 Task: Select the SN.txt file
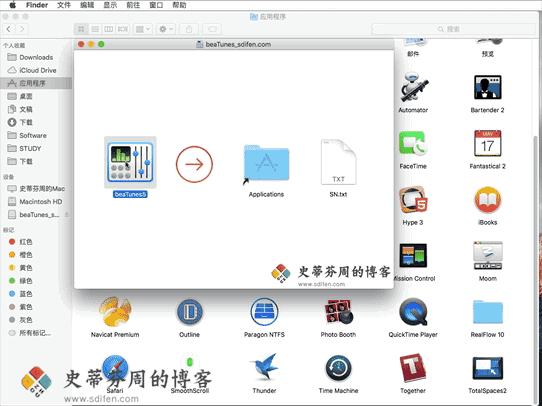[338, 162]
